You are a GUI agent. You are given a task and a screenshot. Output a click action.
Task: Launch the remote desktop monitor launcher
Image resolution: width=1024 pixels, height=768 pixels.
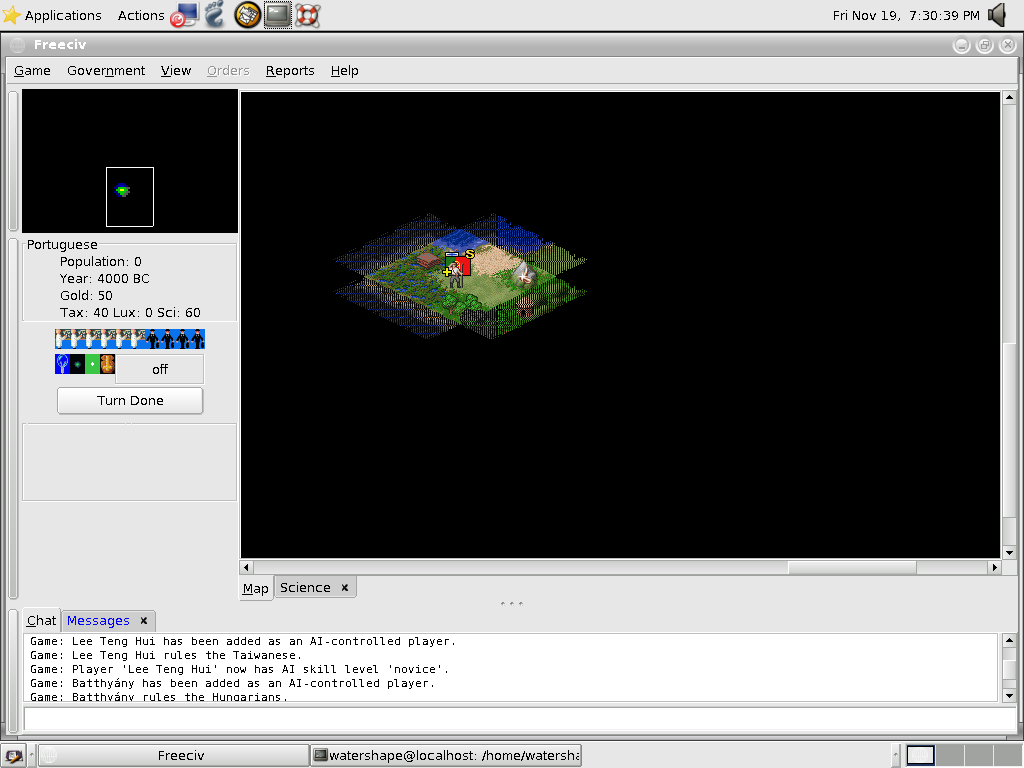184,15
